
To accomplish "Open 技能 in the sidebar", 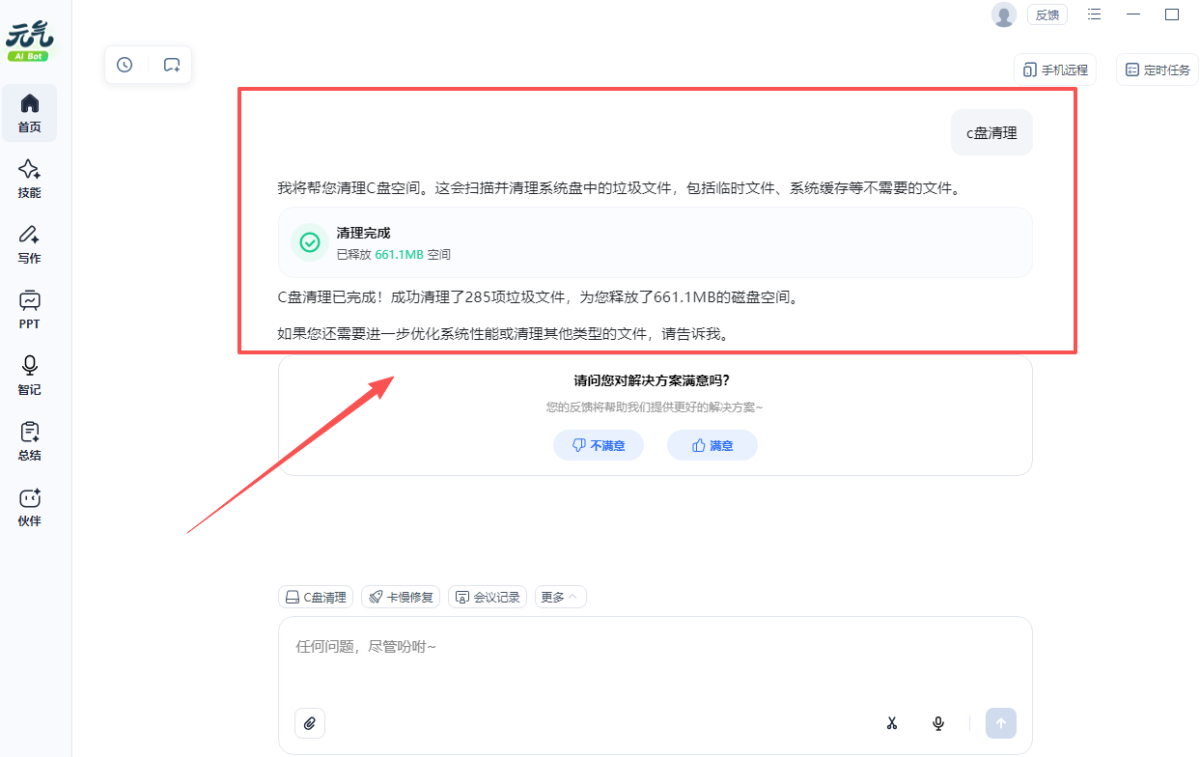I will (30, 179).
